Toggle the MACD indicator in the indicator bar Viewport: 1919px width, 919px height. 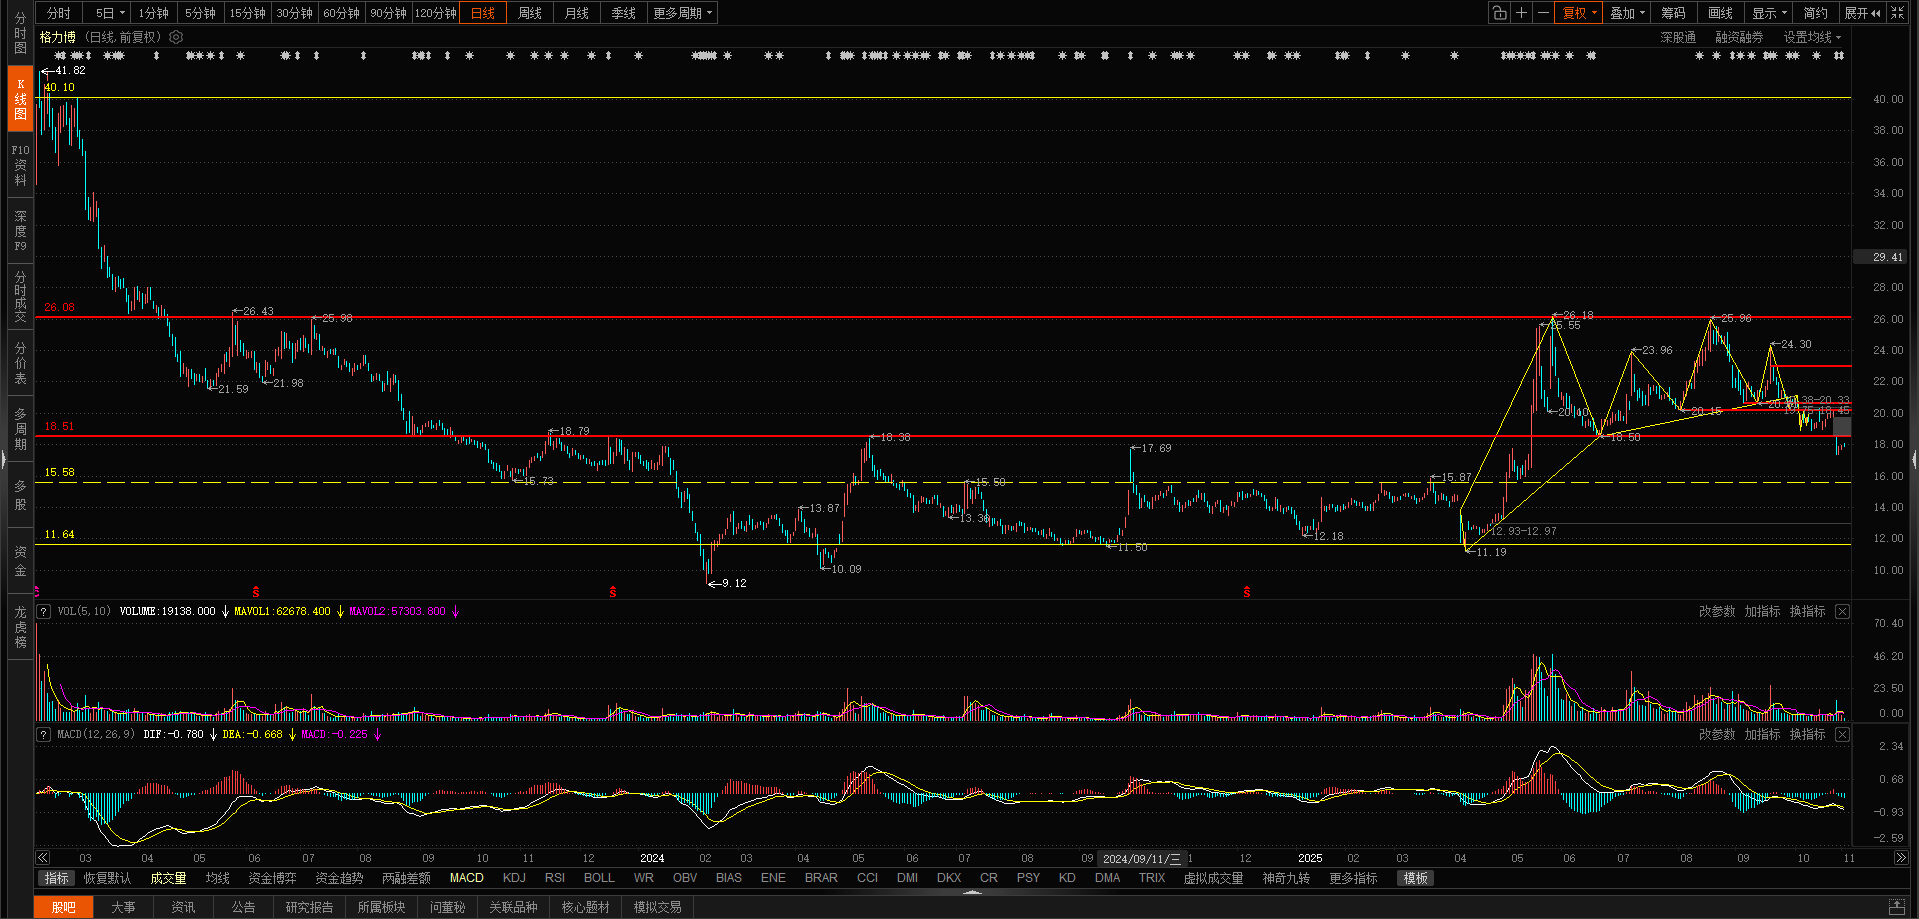(466, 878)
